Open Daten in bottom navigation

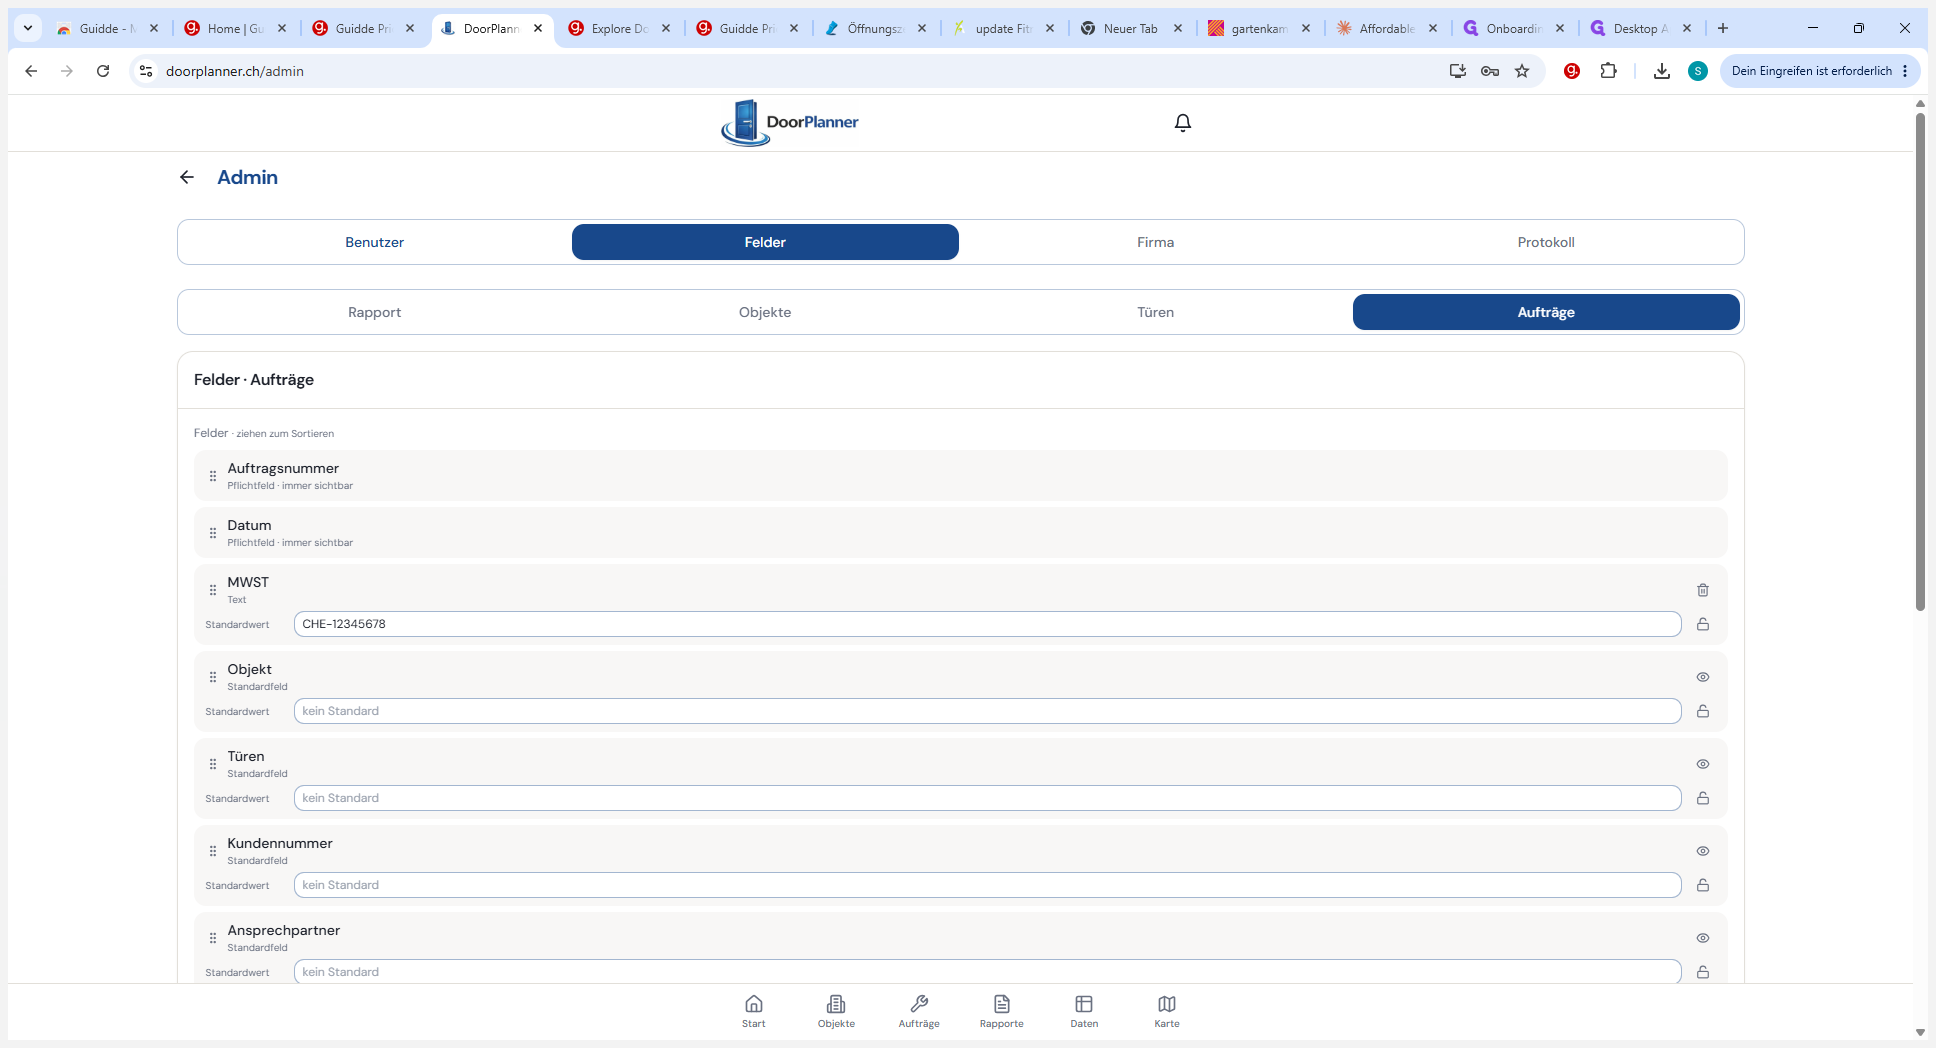point(1084,1011)
